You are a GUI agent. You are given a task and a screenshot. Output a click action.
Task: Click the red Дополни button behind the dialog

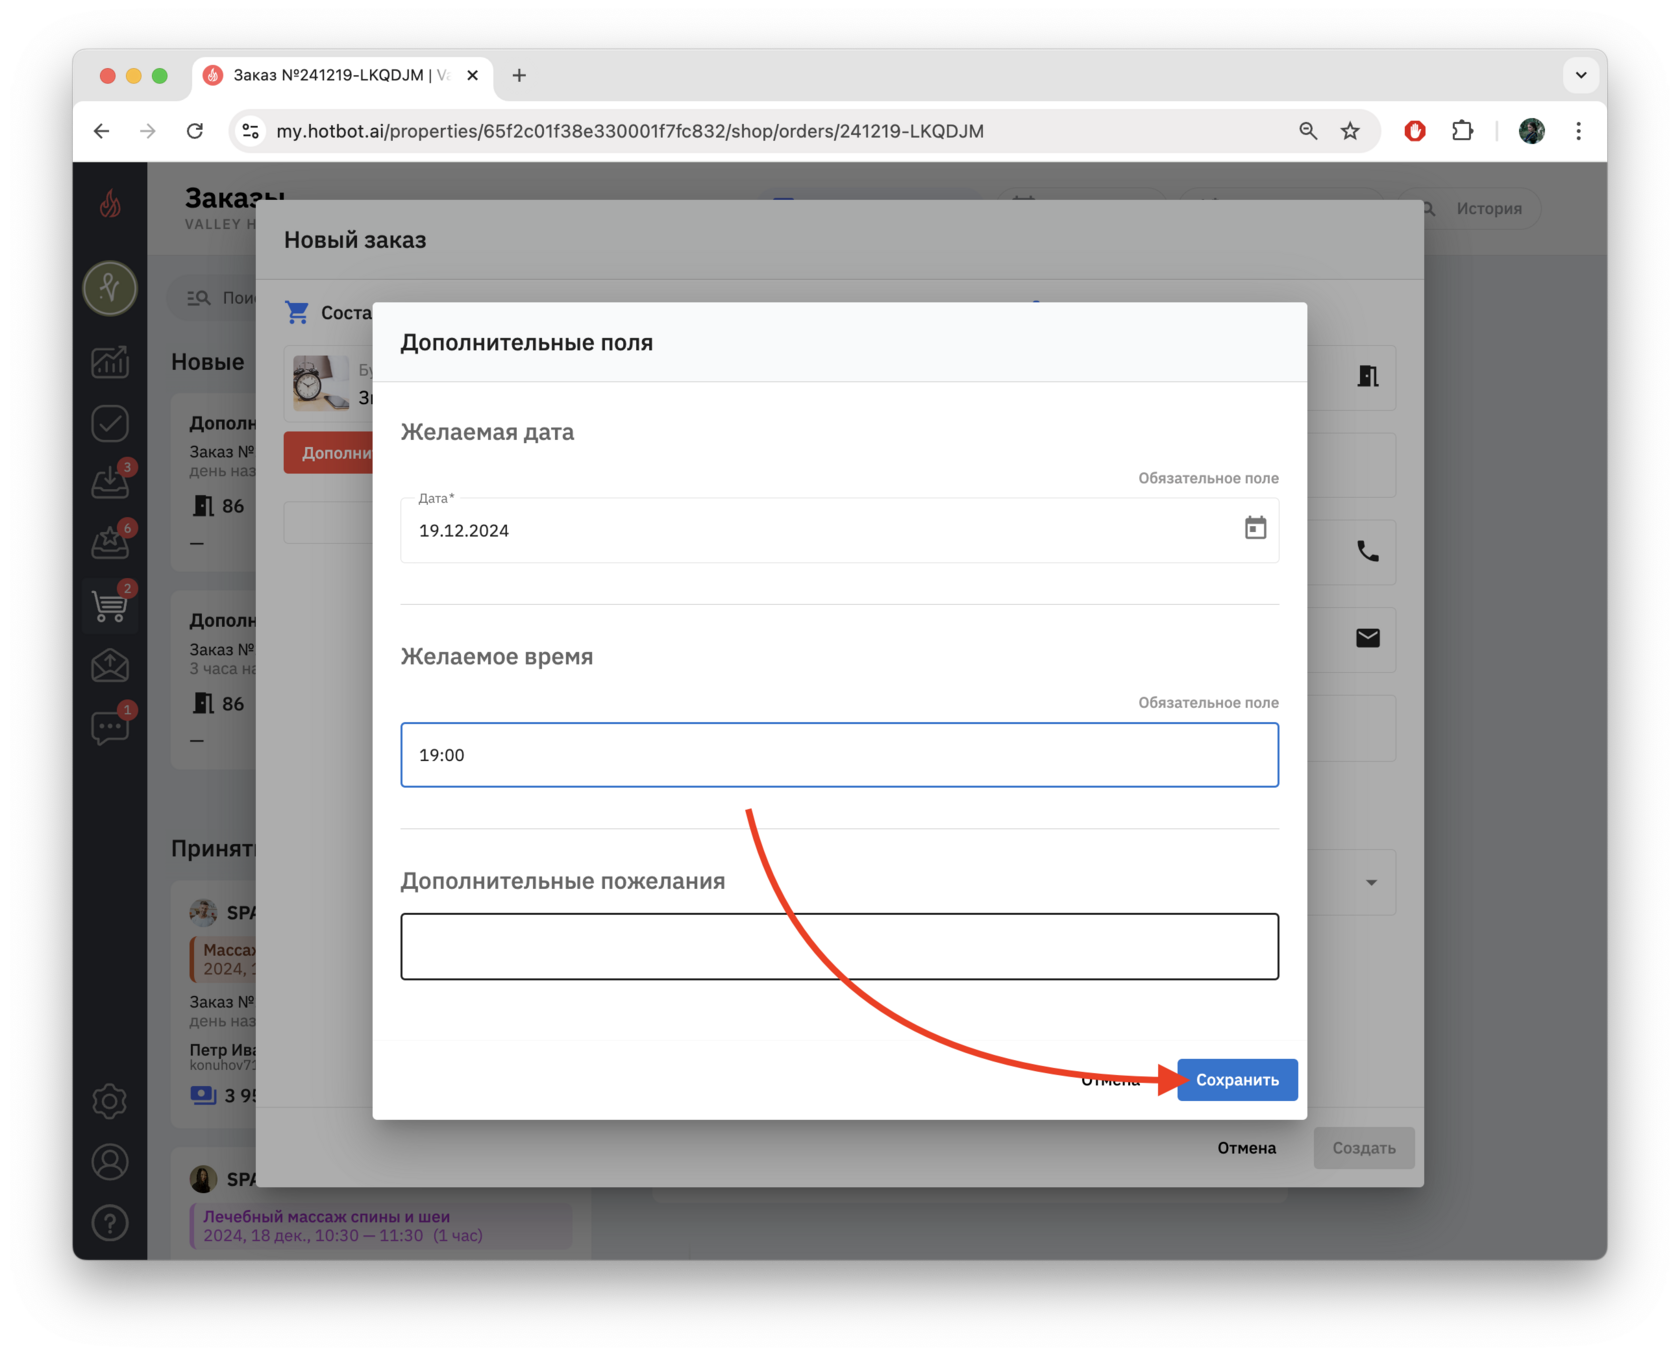[329, 453]
